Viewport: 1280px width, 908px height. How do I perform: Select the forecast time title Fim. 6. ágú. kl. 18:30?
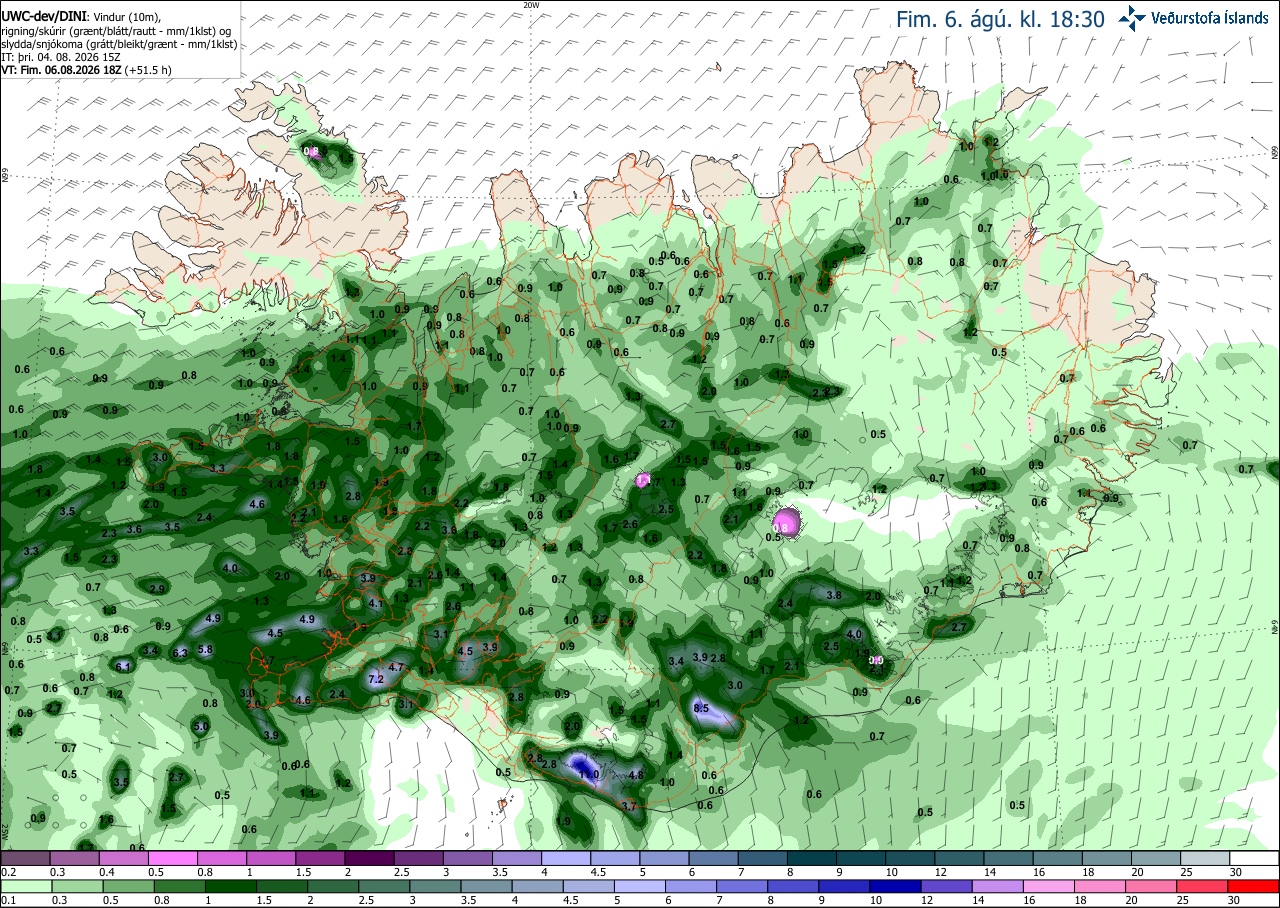1000,19
